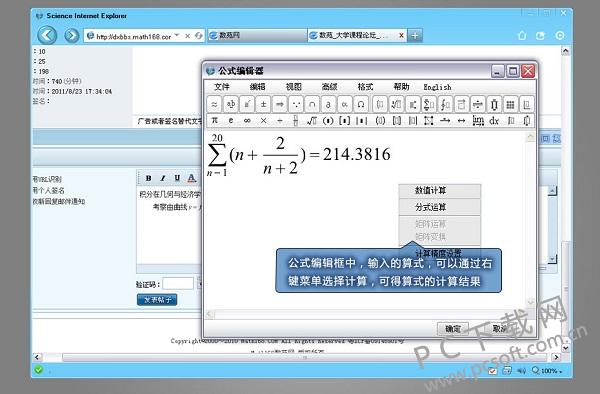600x394 pixels.
Task: Insert the constant e symbol
Action: click(231, 120)
